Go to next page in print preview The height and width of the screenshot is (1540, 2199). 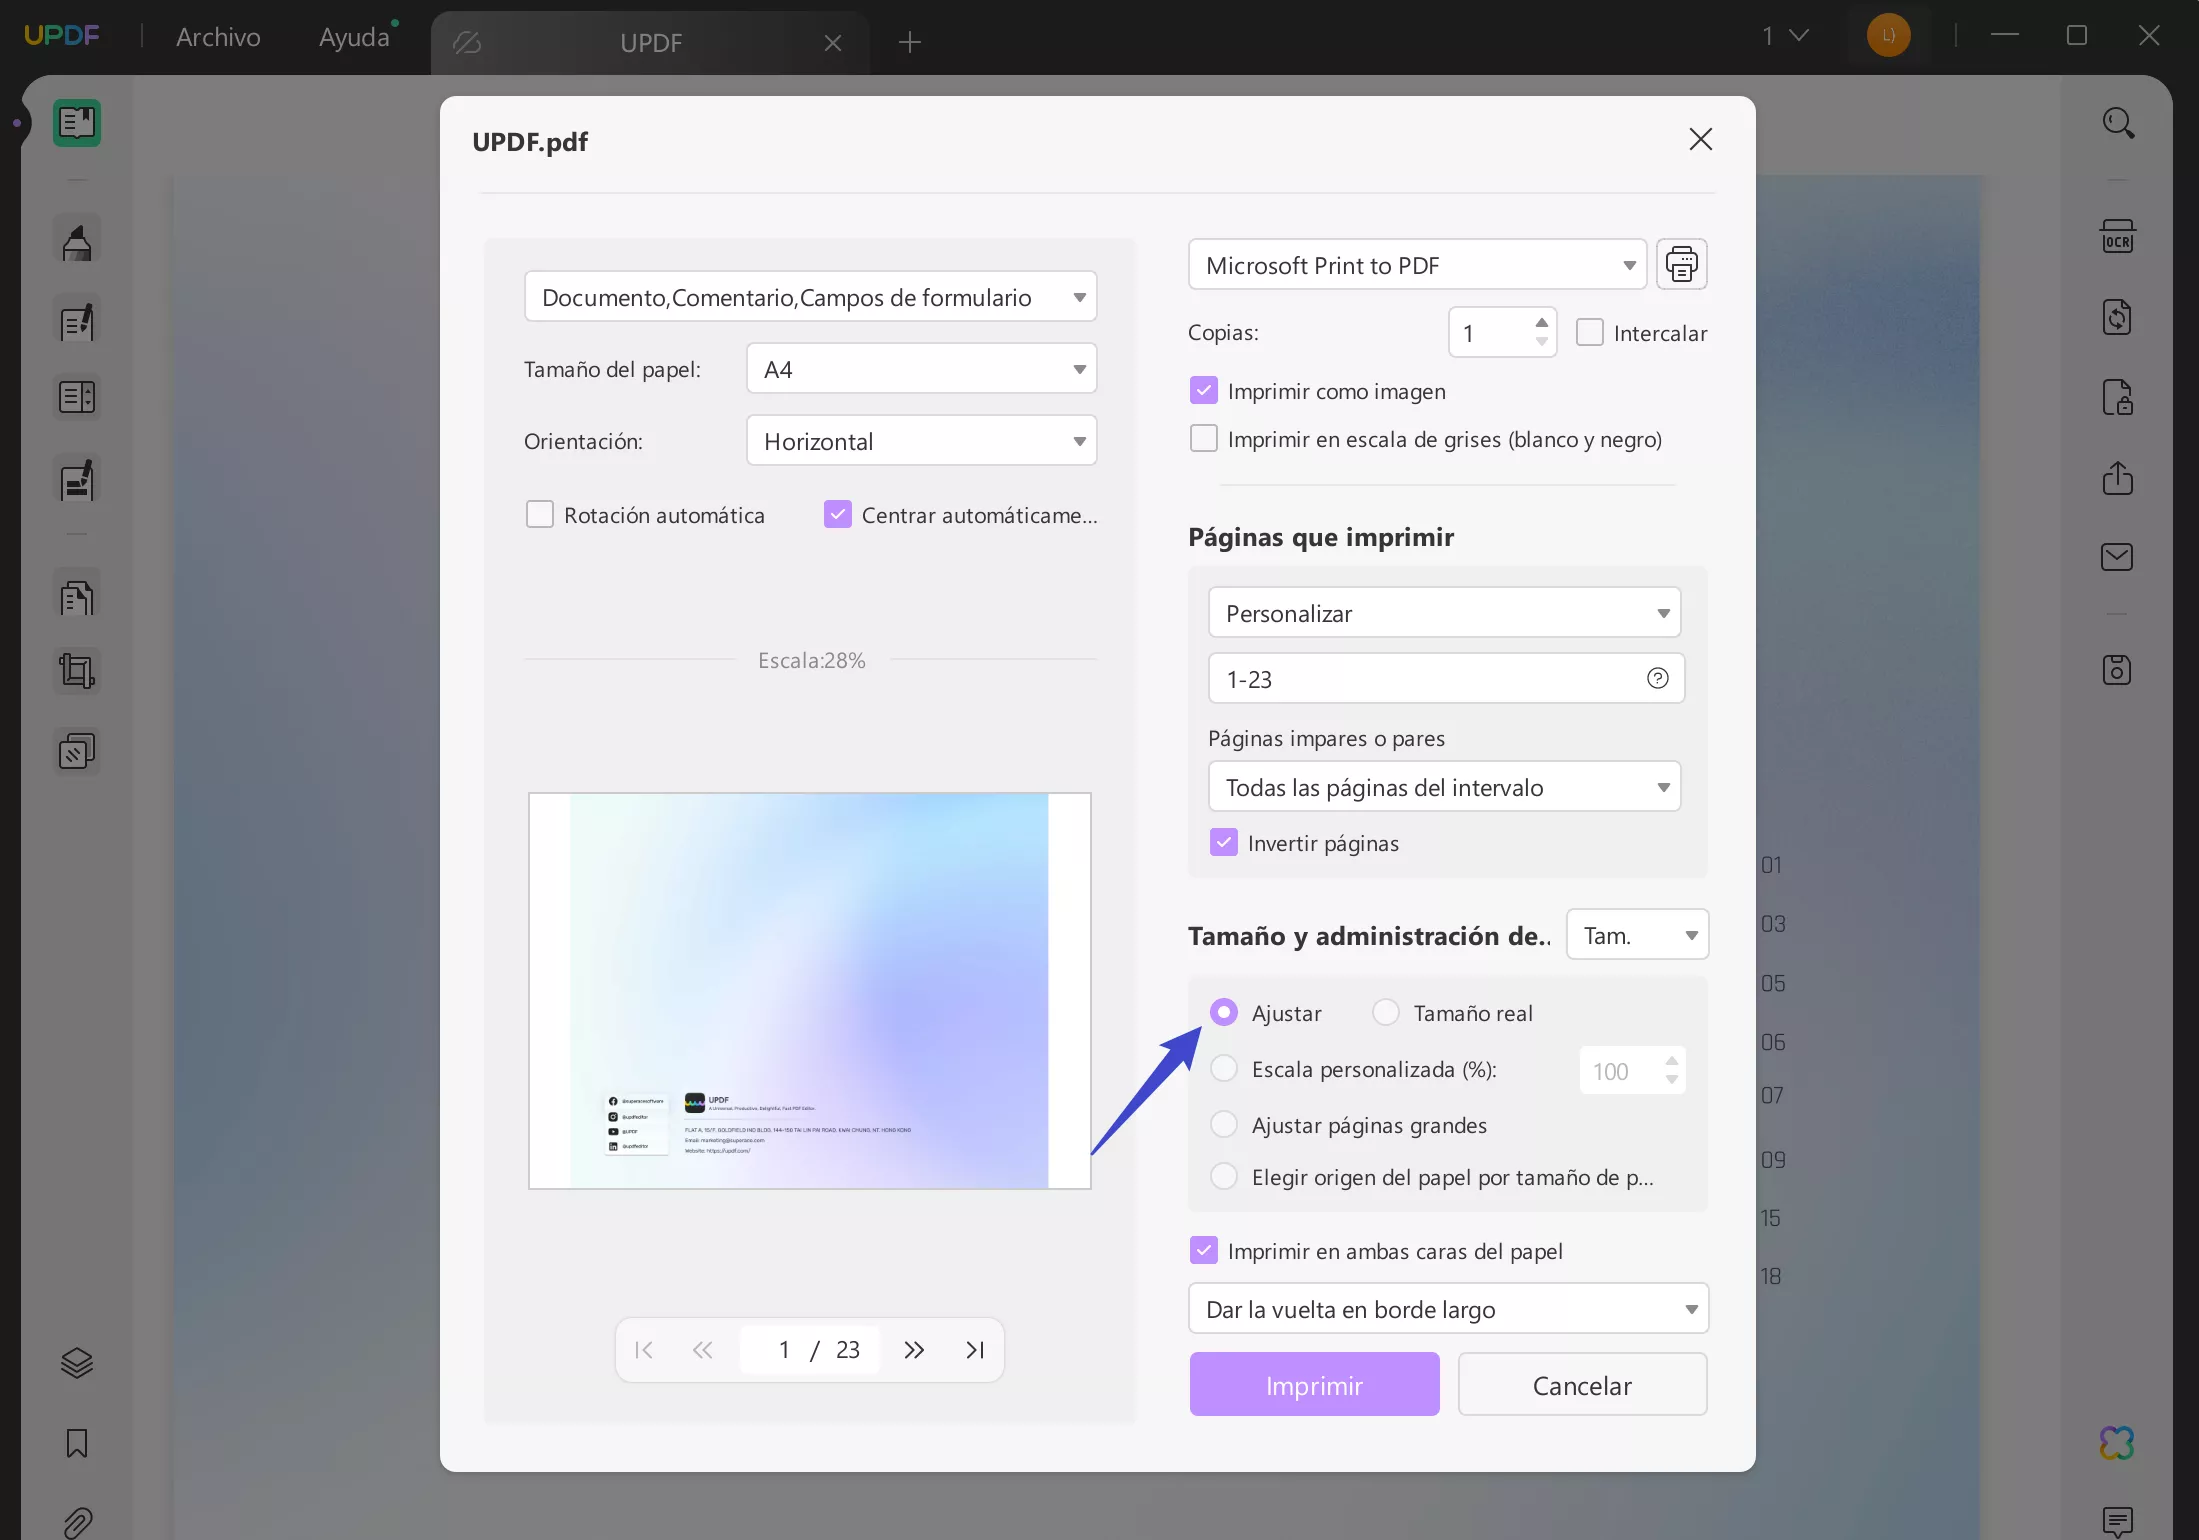[x=914, y=1350]
